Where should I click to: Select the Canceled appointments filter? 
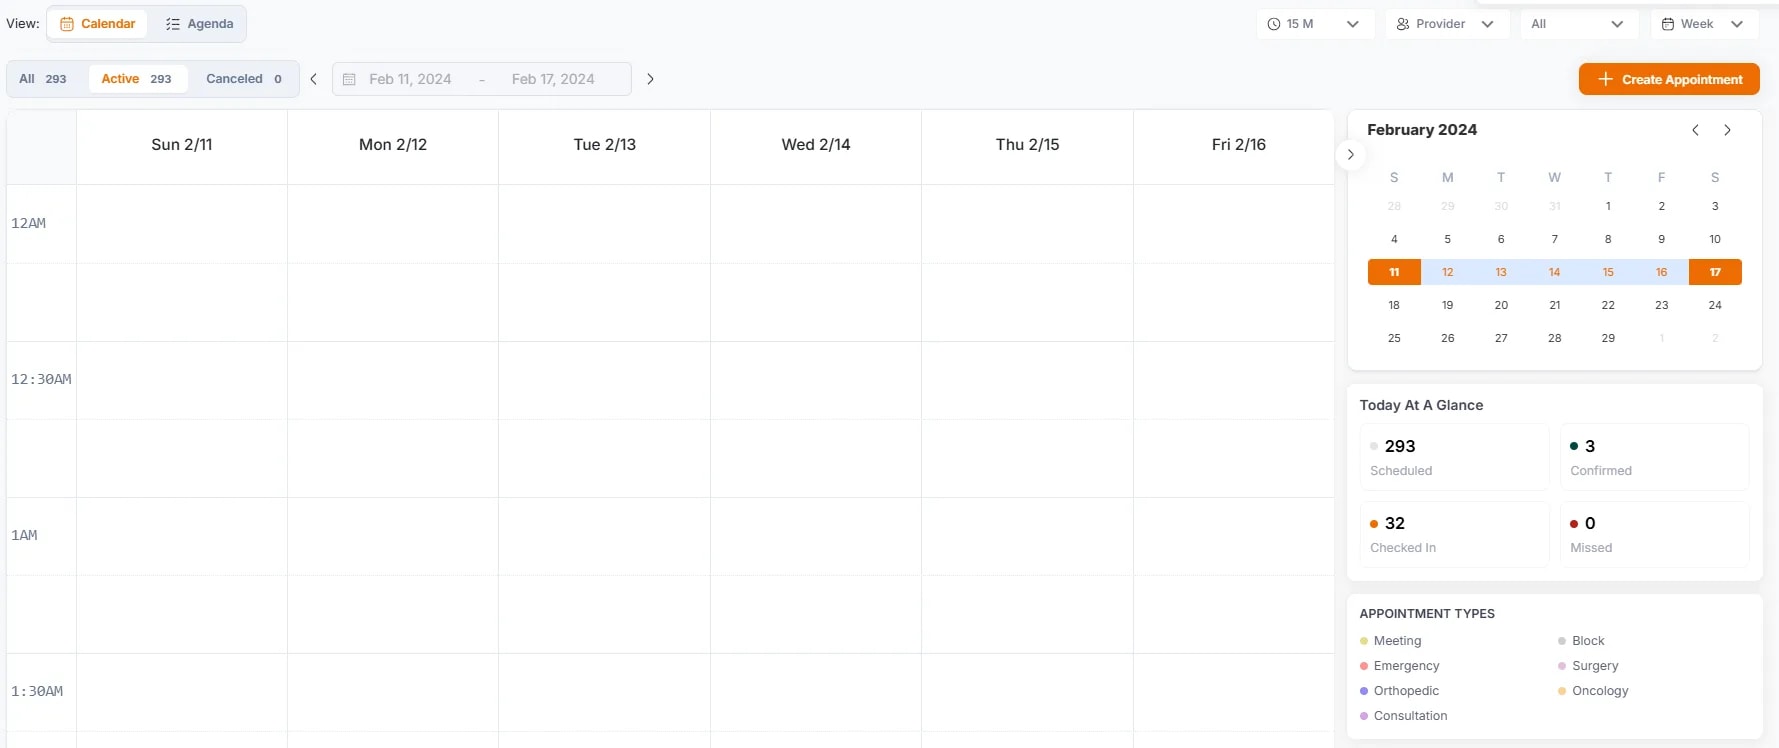[x=244, y=79]
